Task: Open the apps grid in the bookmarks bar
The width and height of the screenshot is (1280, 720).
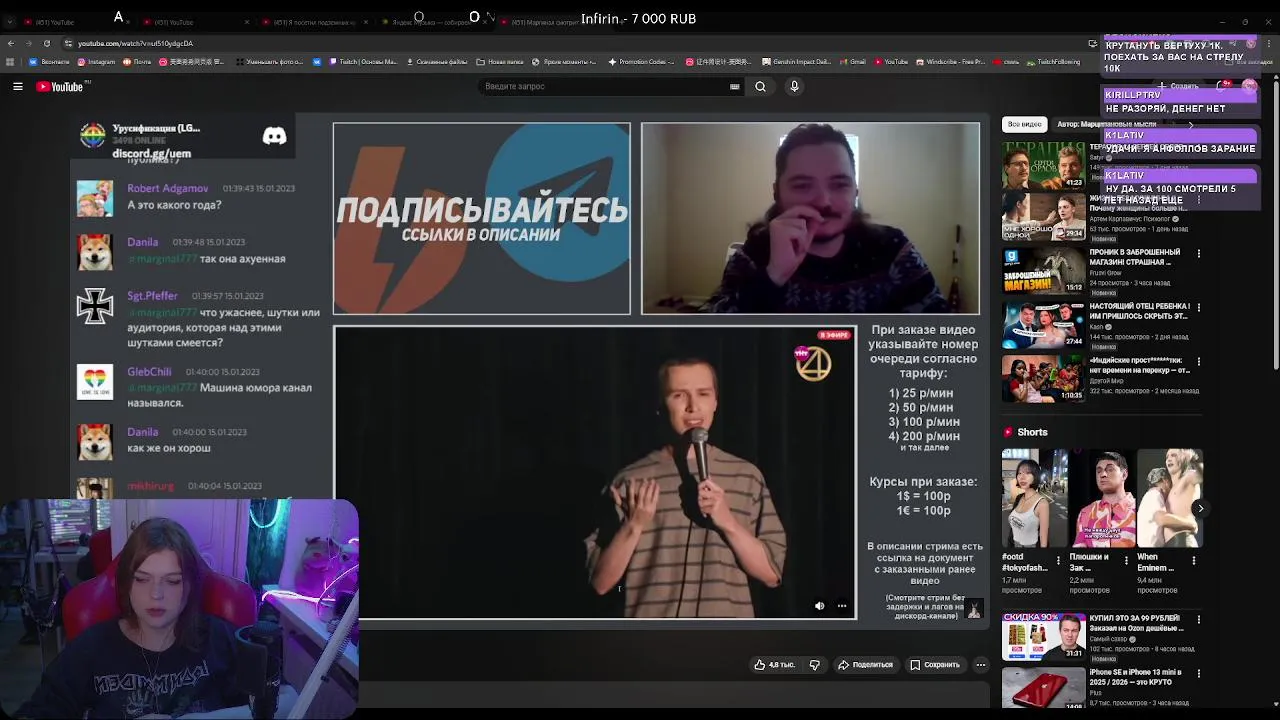Action: click(11, 62)
